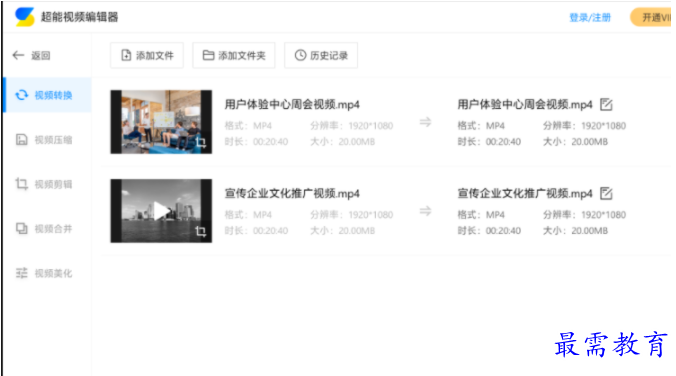
Task: Click output 时长 00:20:40 of 用户体验中心周会视频
Action: pyautogui.click(x=489, y=142)
